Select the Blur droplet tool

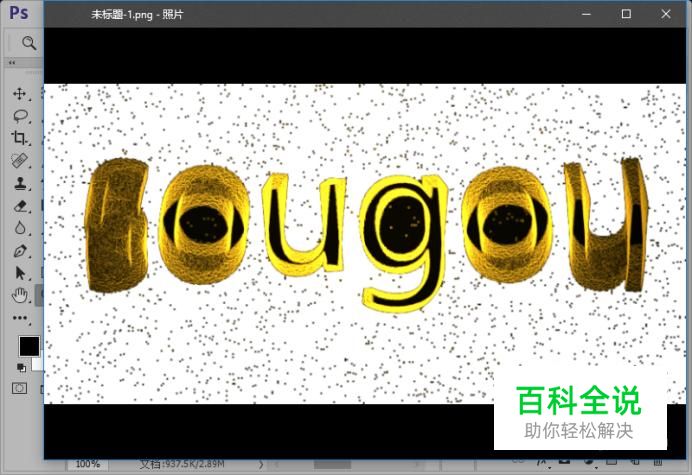click(x=20, y=228)
